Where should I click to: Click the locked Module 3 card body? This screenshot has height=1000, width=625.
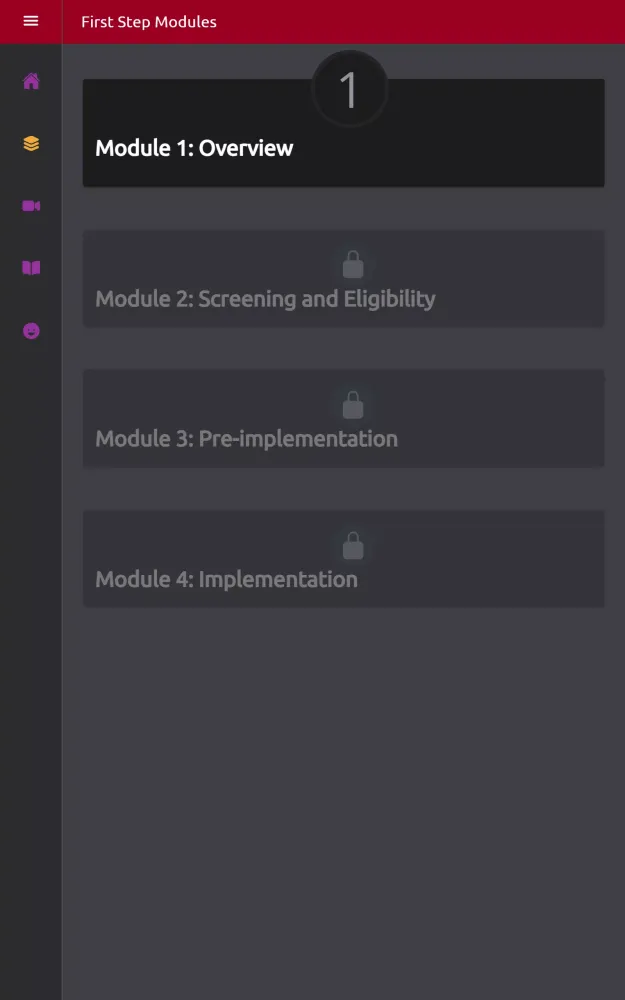[x=343, y=418]
